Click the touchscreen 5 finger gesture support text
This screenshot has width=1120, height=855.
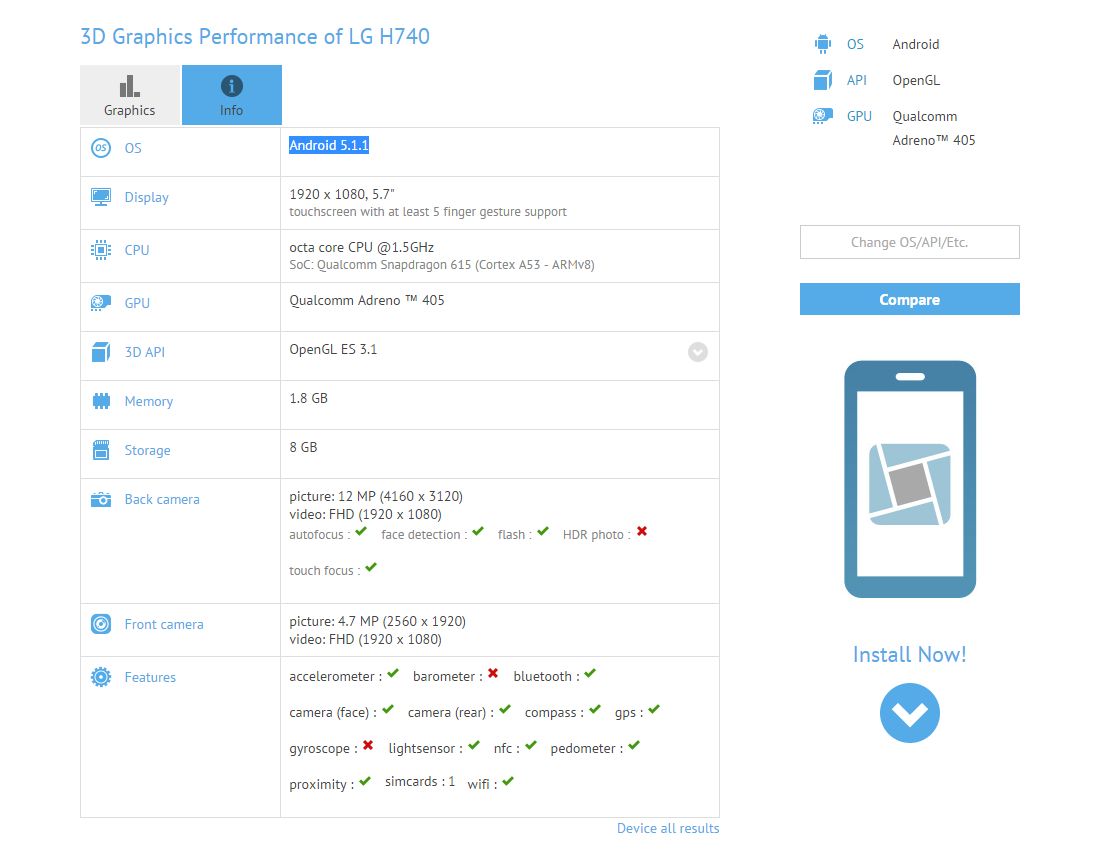click(428, 212)
